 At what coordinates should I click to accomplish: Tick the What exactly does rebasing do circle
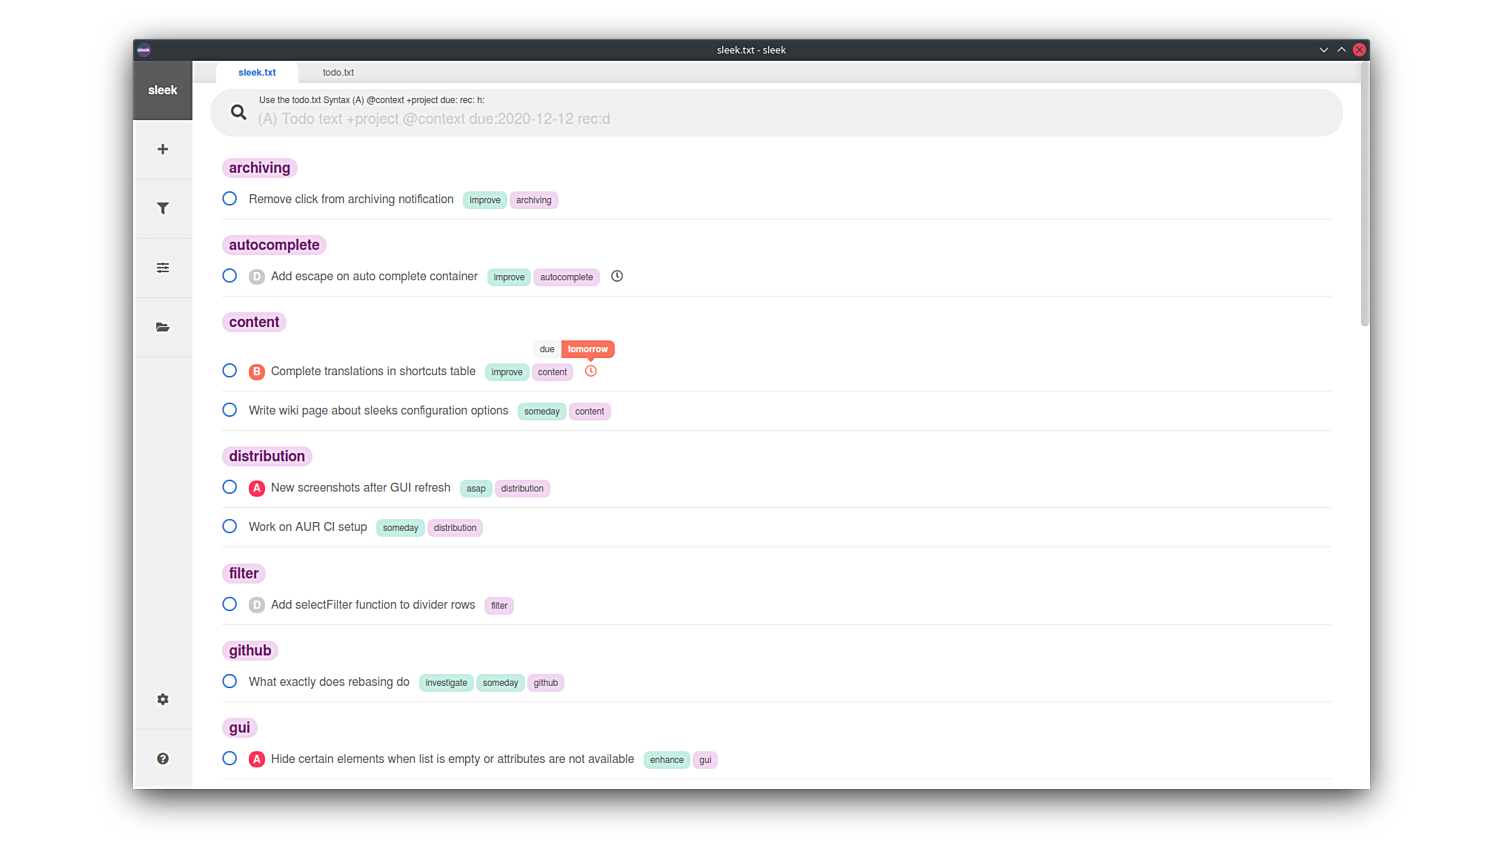tap(230, 681)
